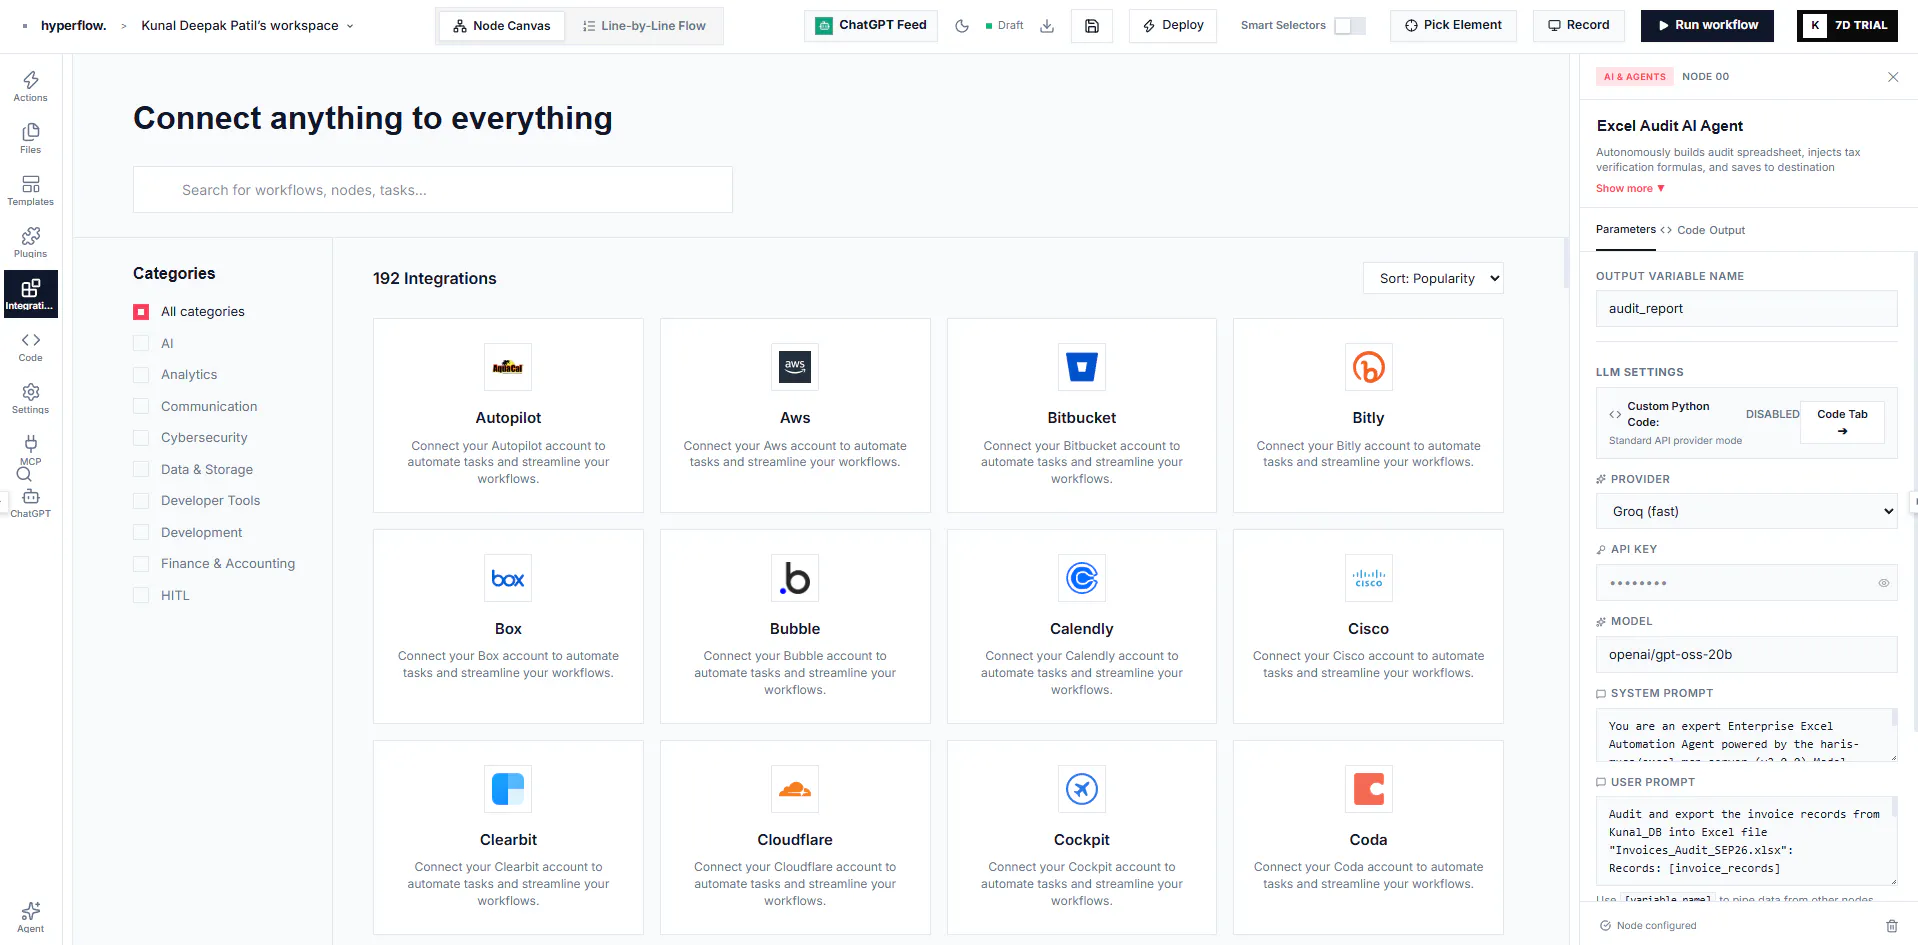Open the Agent sidebar icon

[30, 916]
